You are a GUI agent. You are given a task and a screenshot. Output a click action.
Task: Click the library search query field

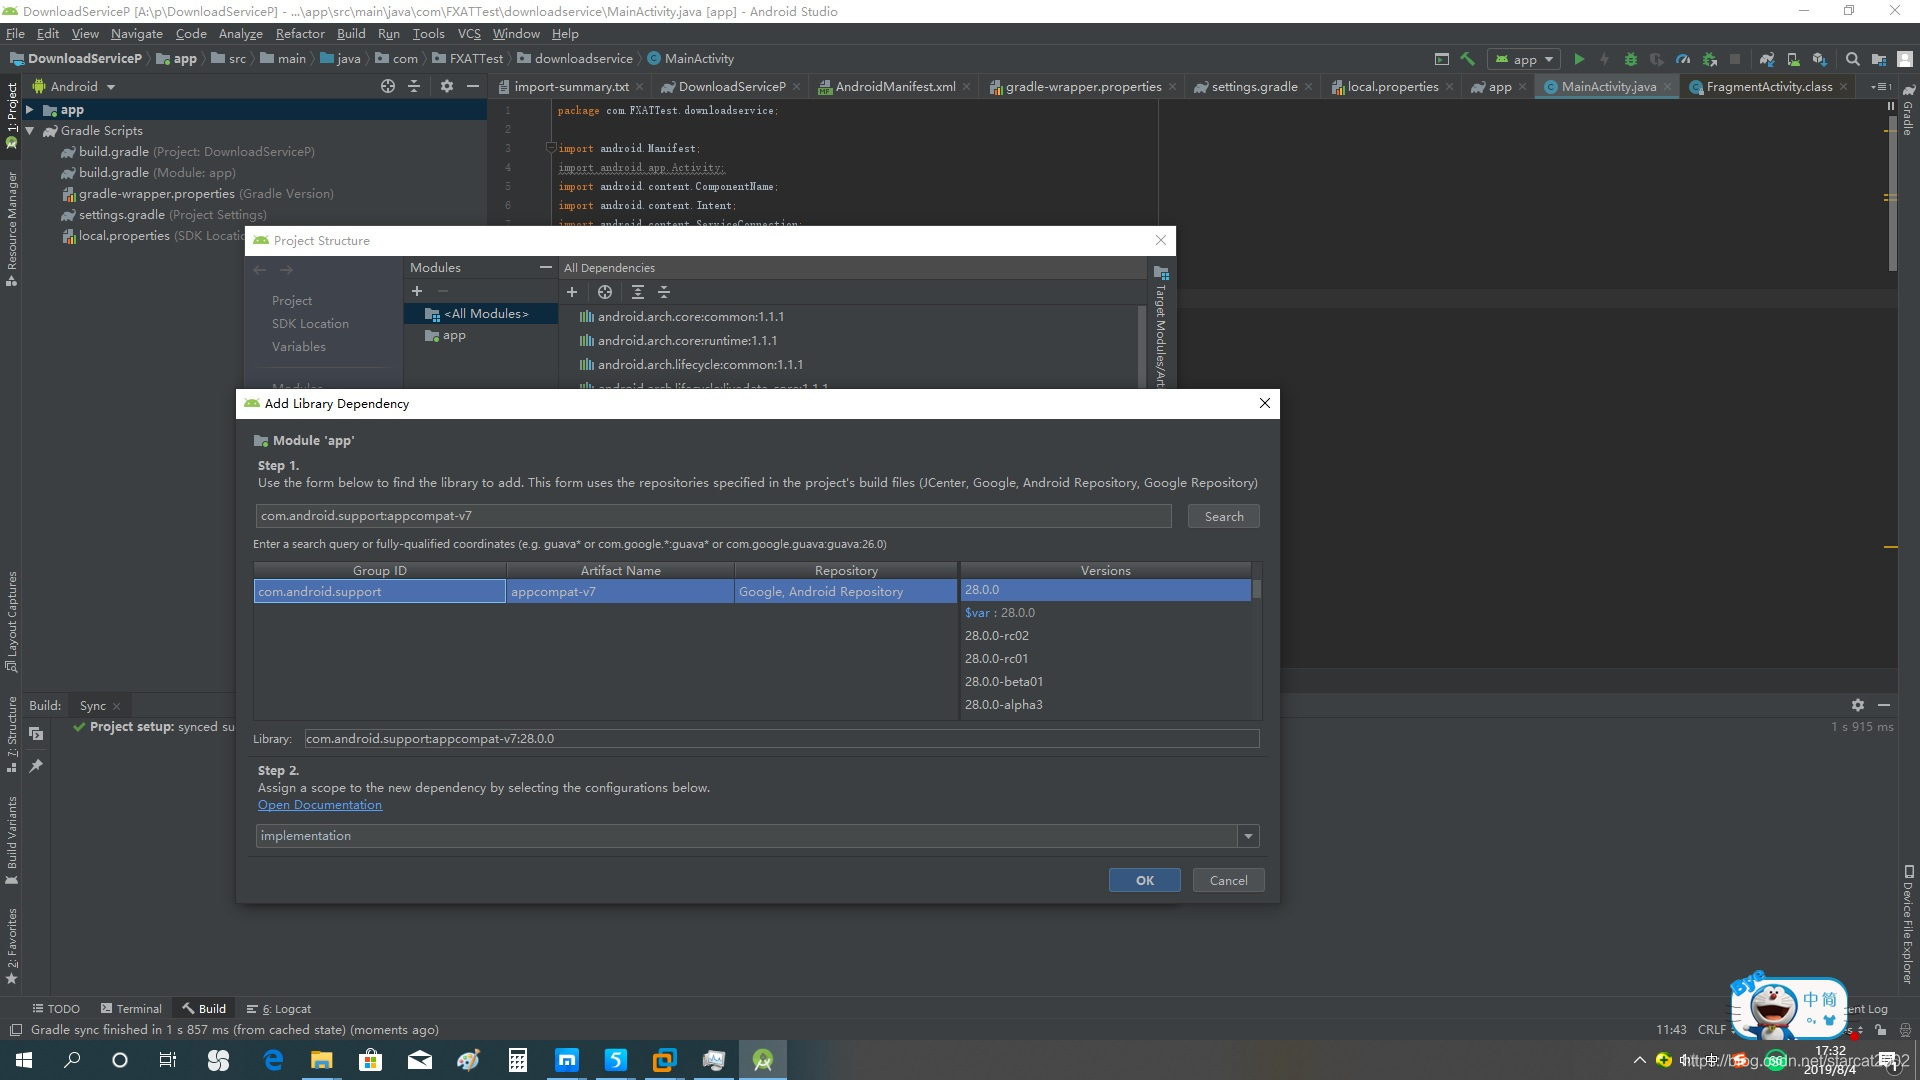[x=714, y=516]
